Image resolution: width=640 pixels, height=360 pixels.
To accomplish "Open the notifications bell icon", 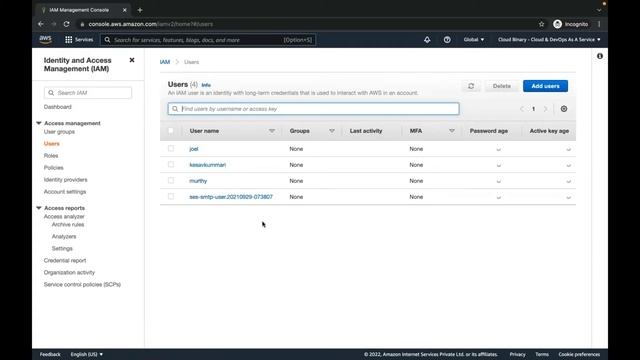I will pos(427,40).
